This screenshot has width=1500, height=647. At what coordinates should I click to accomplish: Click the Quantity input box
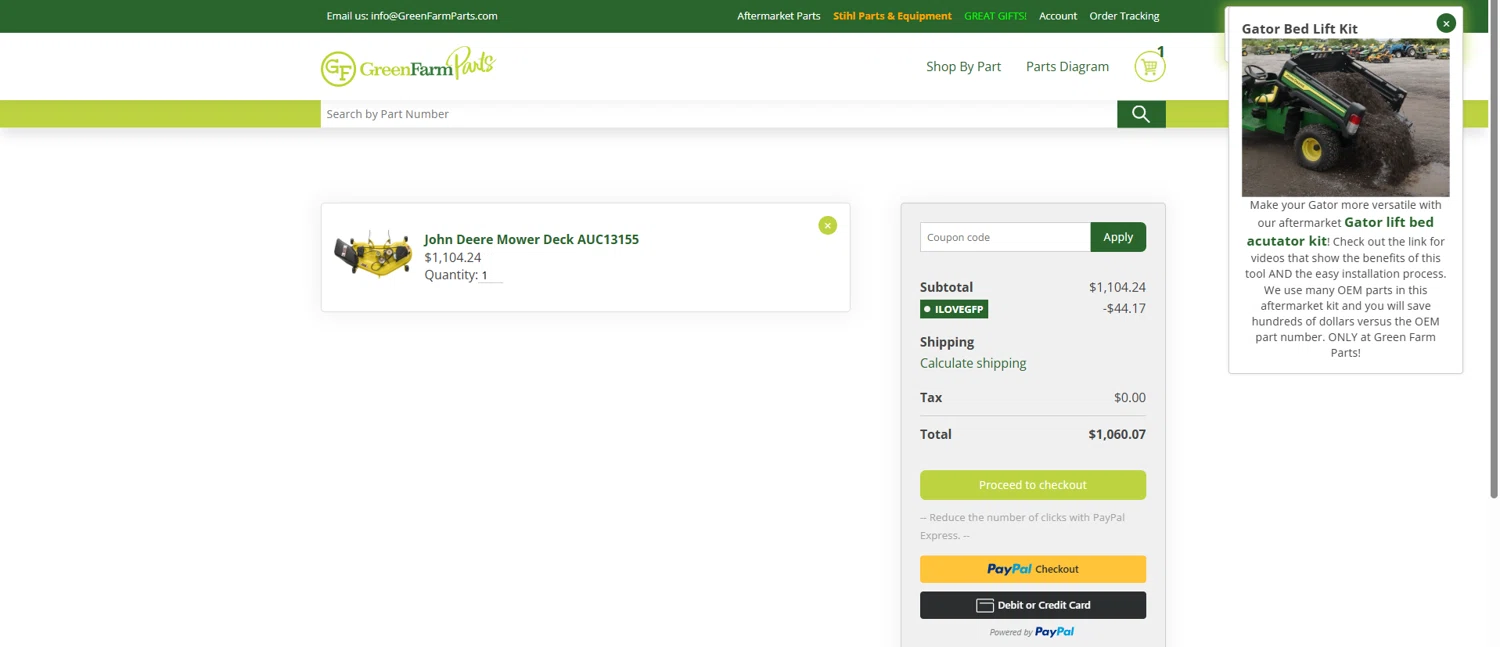(x=490, y=275)
